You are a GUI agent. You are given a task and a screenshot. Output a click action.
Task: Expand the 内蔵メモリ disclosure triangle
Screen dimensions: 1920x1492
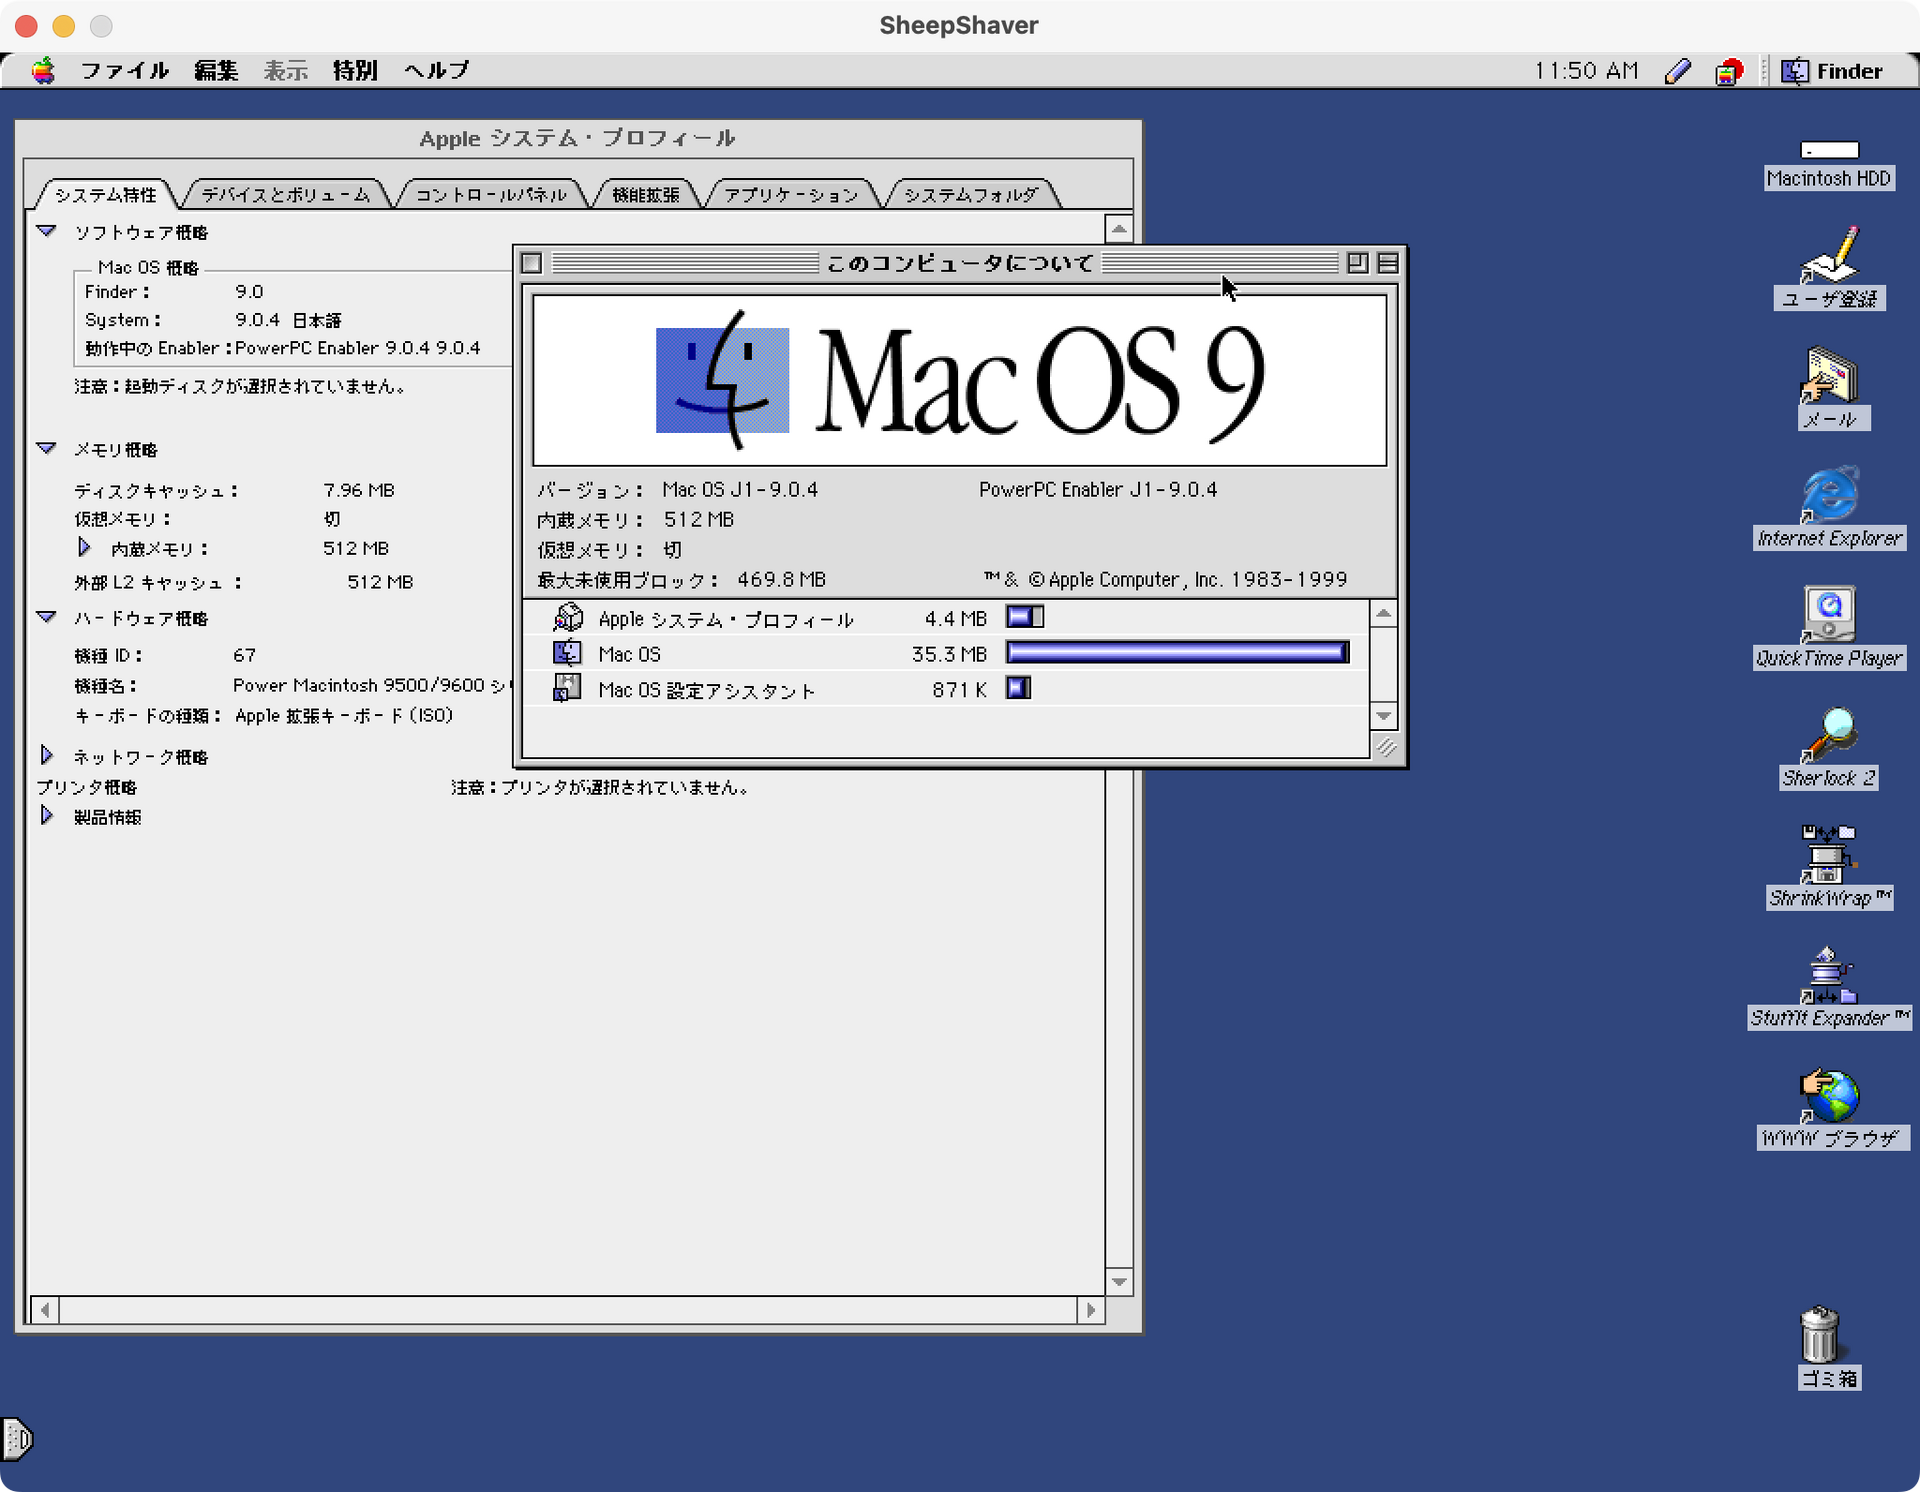(x=84, y=547)
